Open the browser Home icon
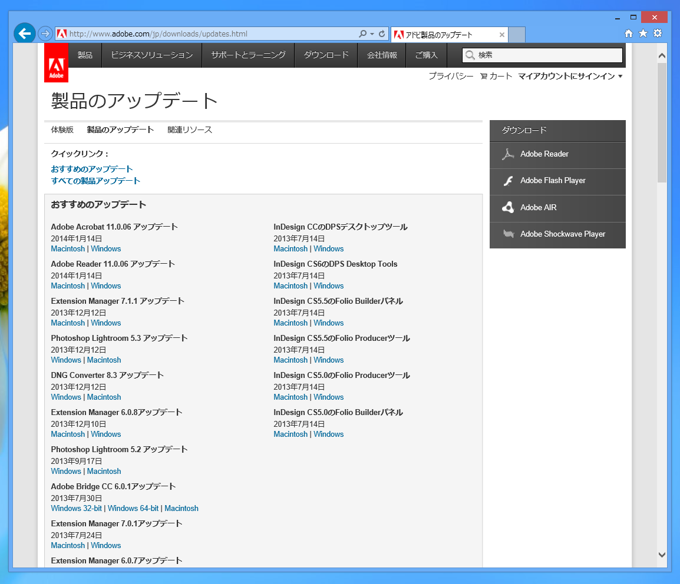Screen dimensions: 680x584 [628, 33]
